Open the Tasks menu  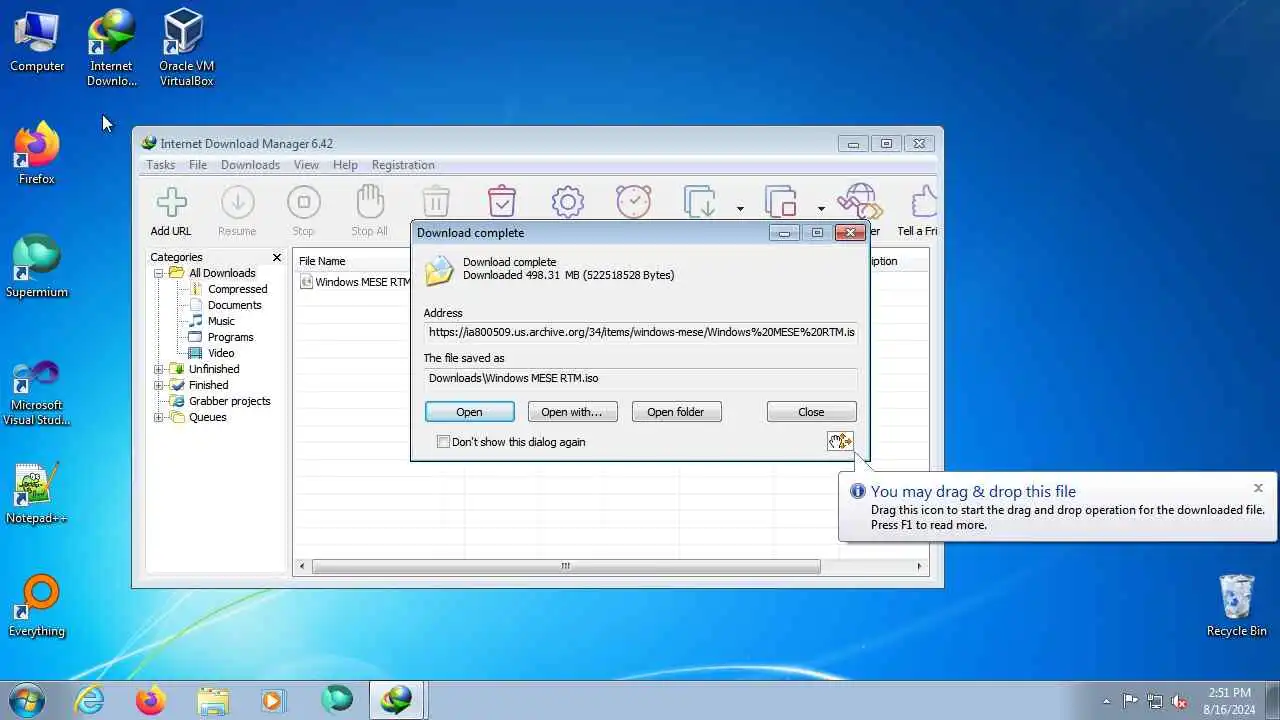(160, 165)
